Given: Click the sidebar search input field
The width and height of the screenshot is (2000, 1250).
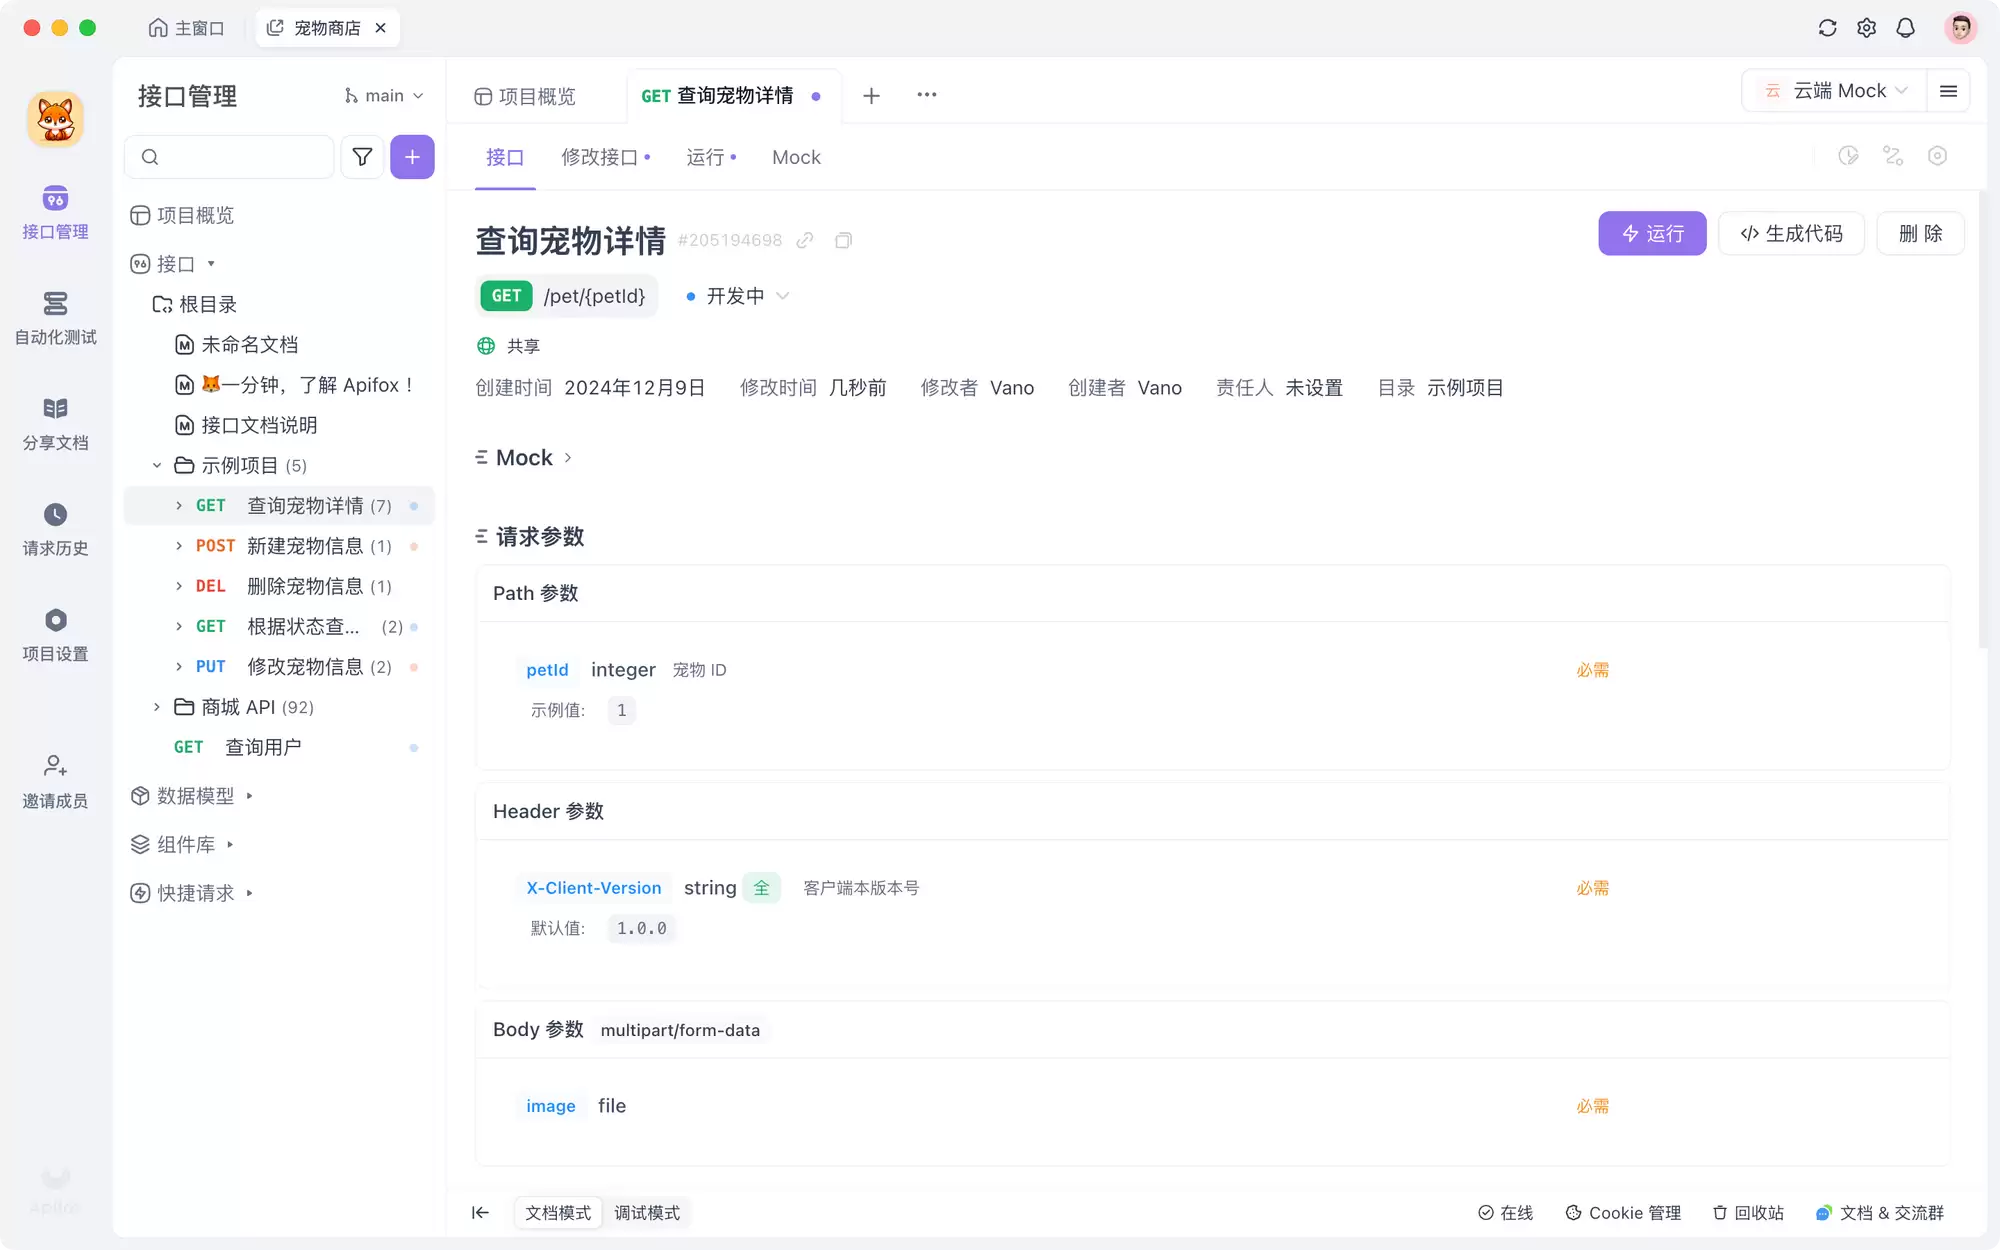Looking at the screenshot, I should click(x=229, y=157).
